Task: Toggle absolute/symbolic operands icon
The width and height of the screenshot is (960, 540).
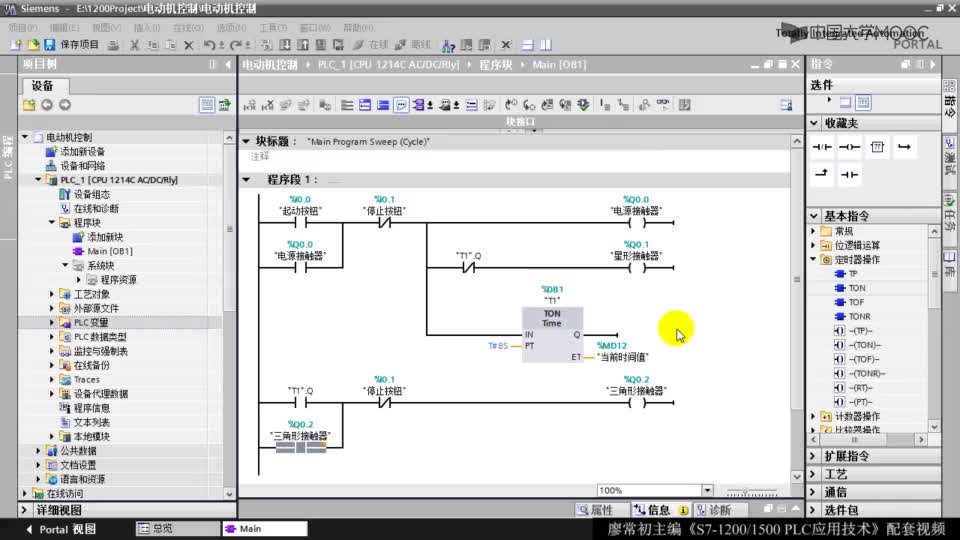Action: 421,105
